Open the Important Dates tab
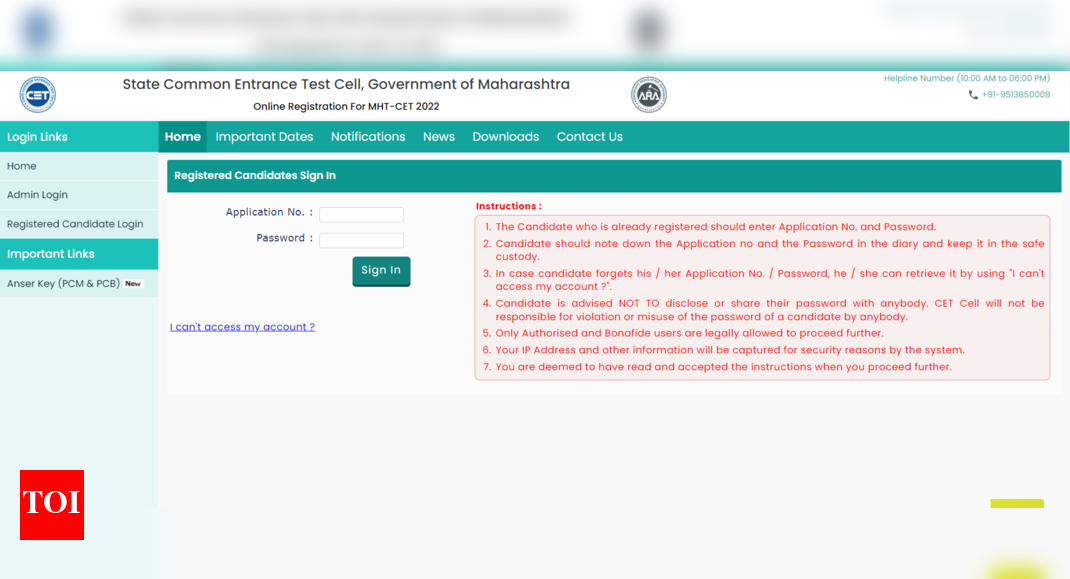This screenshot has width=1070, height=579. click(264, 136)
